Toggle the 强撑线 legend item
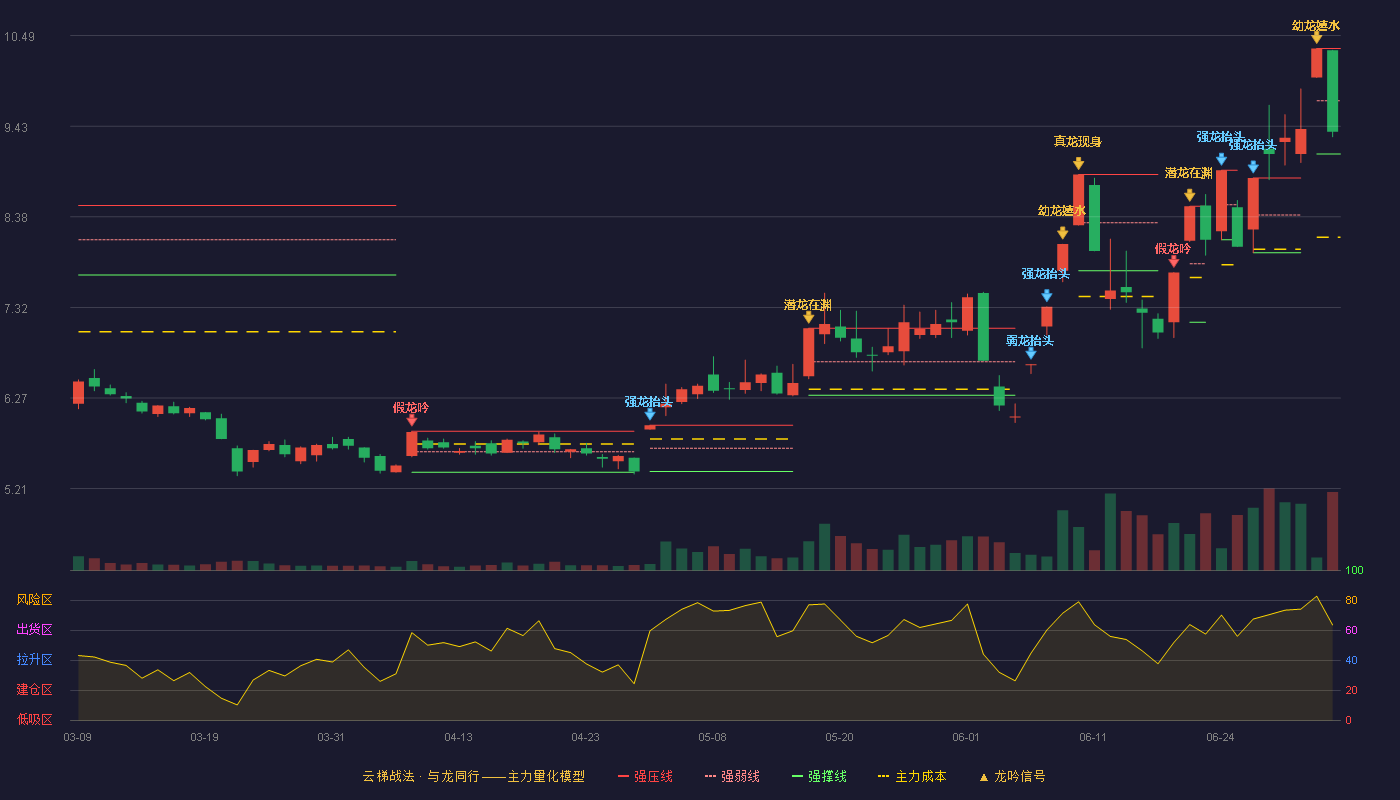Screen dimensions: 1400x800 pyautogui.click(x=819, y=776)
